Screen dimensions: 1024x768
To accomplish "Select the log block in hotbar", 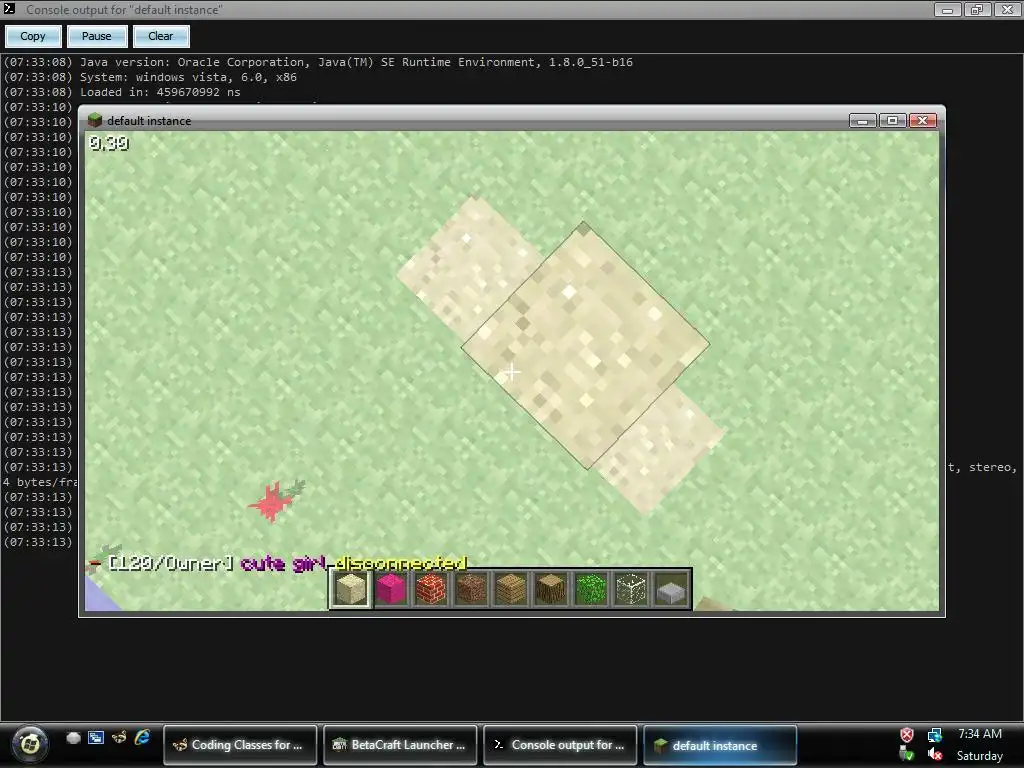I will (x=551, y=590).
